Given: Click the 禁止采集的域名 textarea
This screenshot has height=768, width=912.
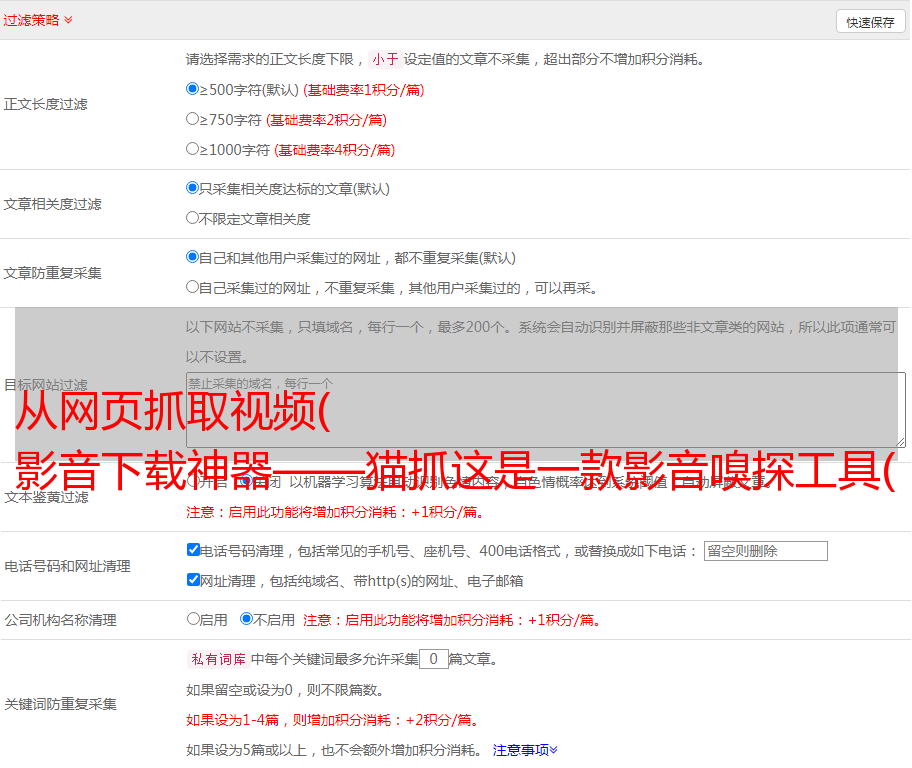Looking at the screenshot, I should pos(546,410).
